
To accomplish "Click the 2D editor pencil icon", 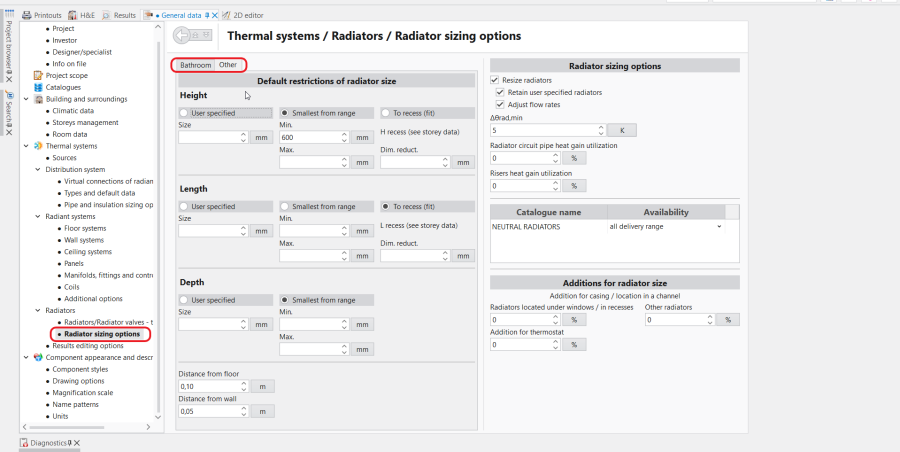I will (226, 16).
